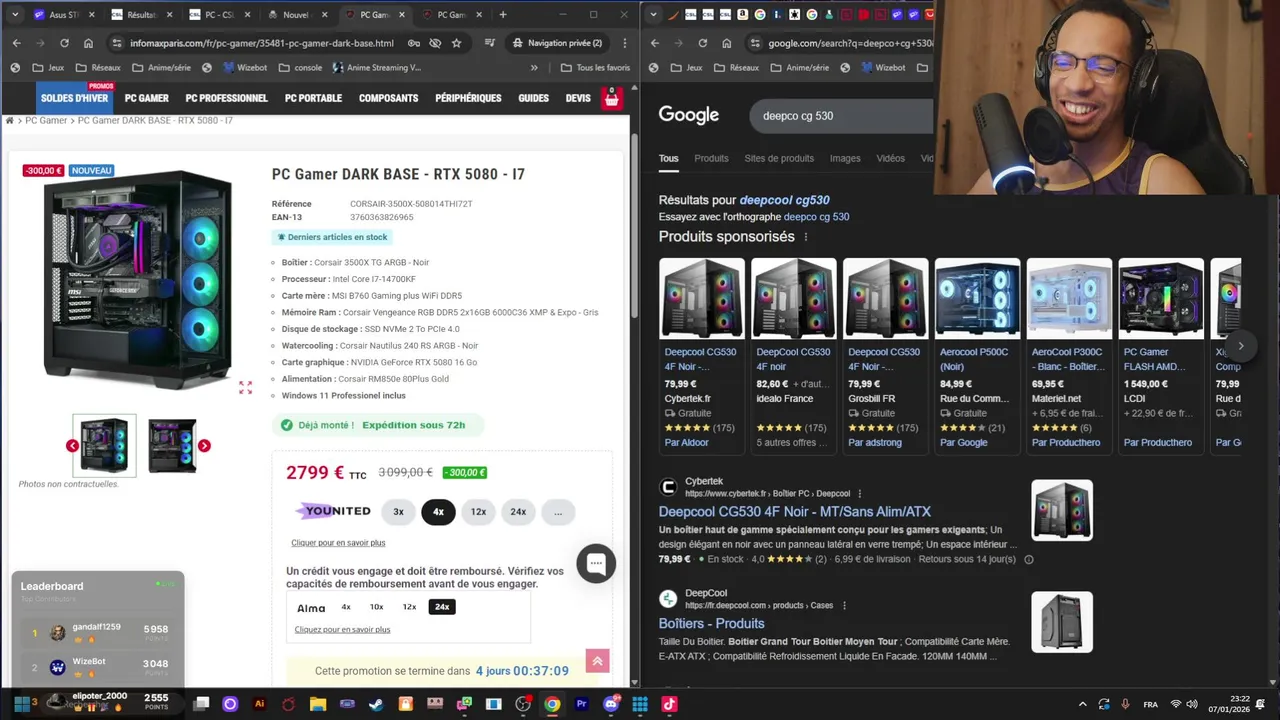This screenshot has height=720, width=1280.
Task: Reload the Infomax page
Action: pos(64,43)
